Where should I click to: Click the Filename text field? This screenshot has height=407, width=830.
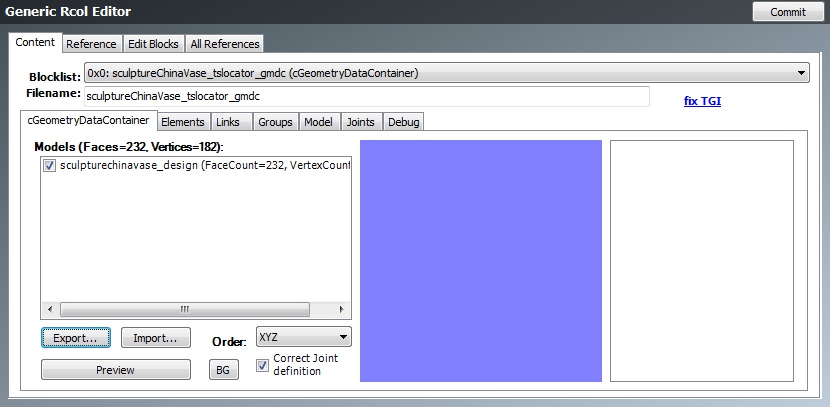pyautogui.click(x=366, y=96)
